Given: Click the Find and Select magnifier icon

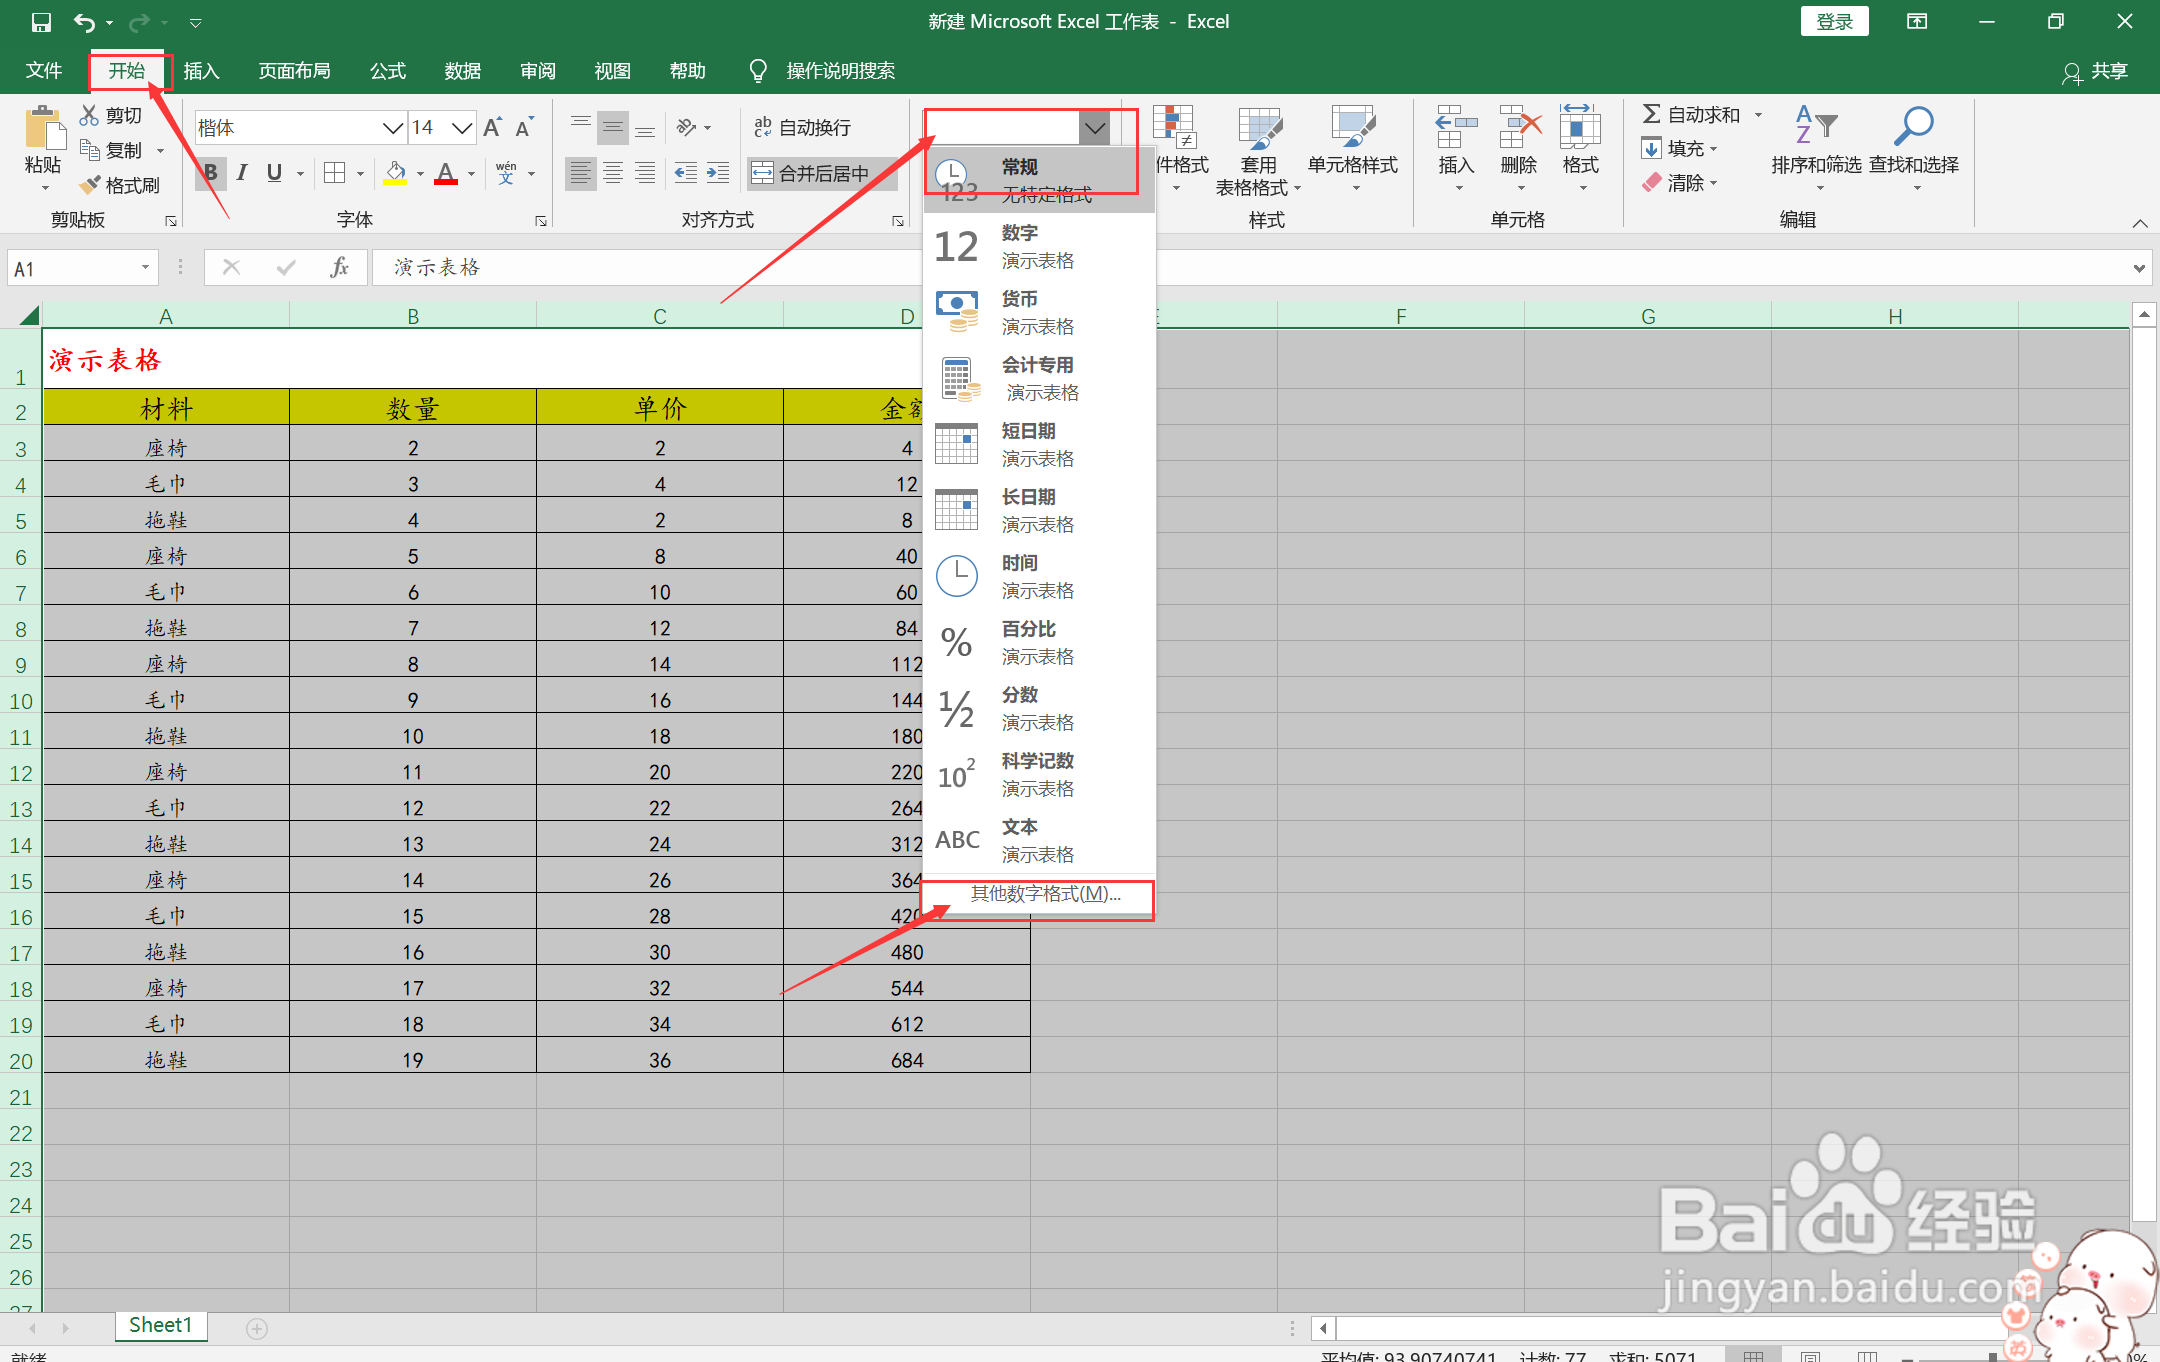Looking at the screenshot, I should click(x=1913, y=127).
